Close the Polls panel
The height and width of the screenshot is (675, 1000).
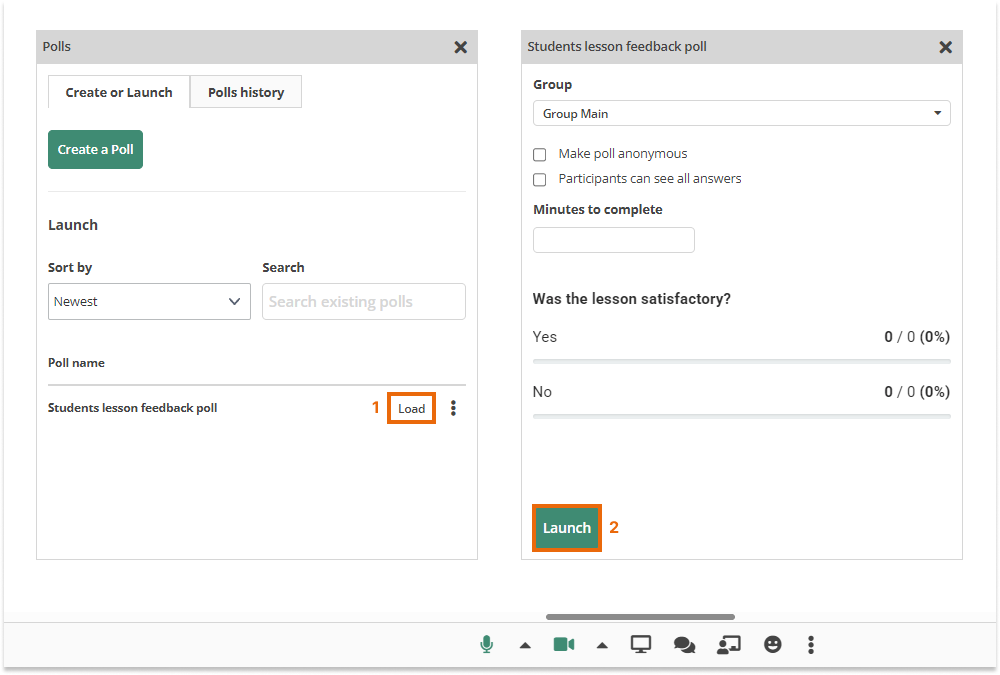click(460, 47)
